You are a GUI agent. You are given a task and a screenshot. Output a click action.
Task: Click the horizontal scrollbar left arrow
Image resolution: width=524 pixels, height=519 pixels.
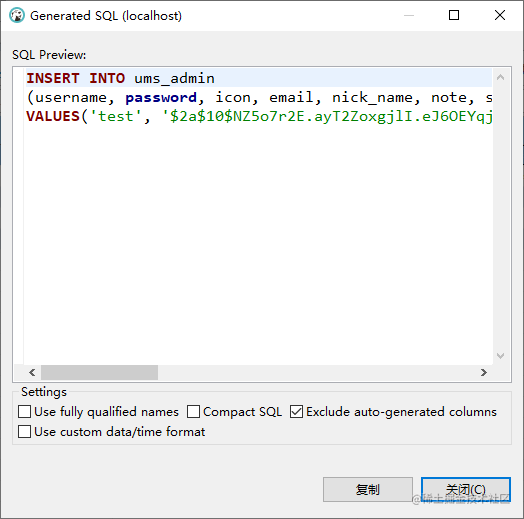tap(32, 372)
